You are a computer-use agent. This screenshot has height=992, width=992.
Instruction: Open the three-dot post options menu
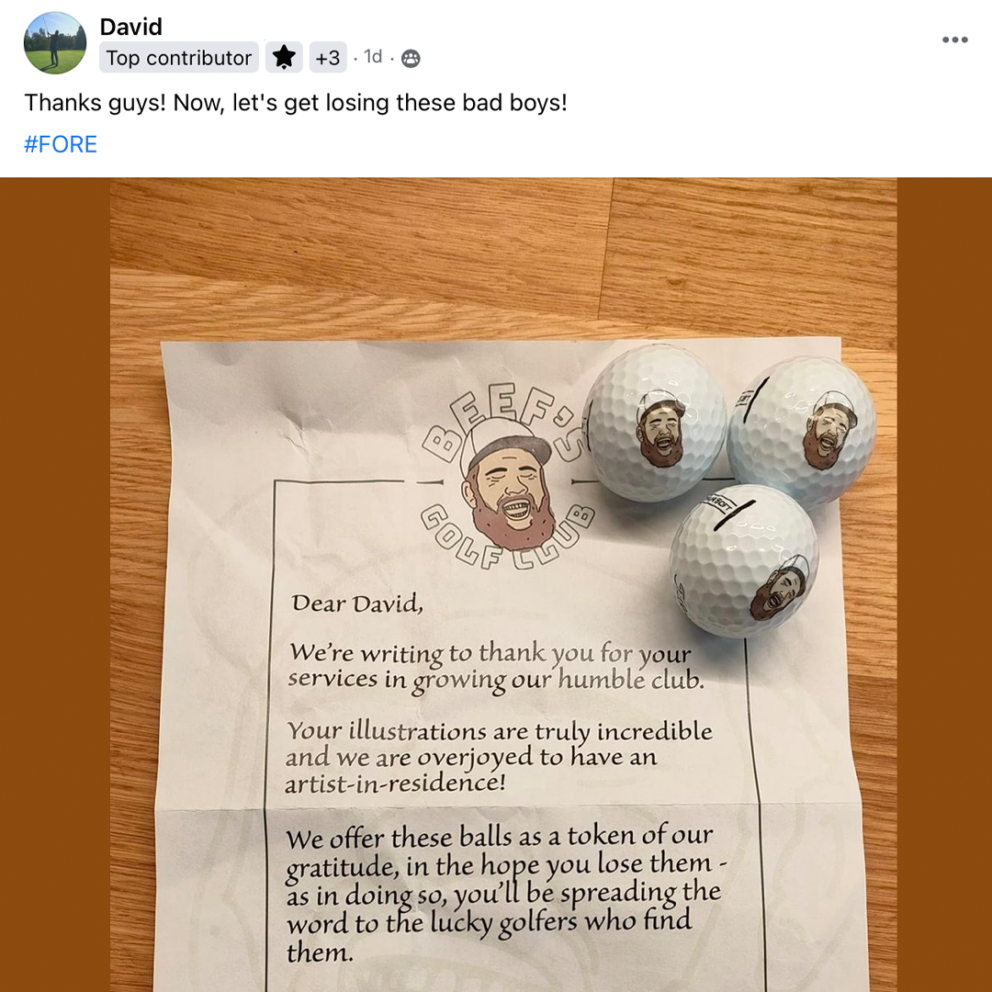(x=955, y=39)
